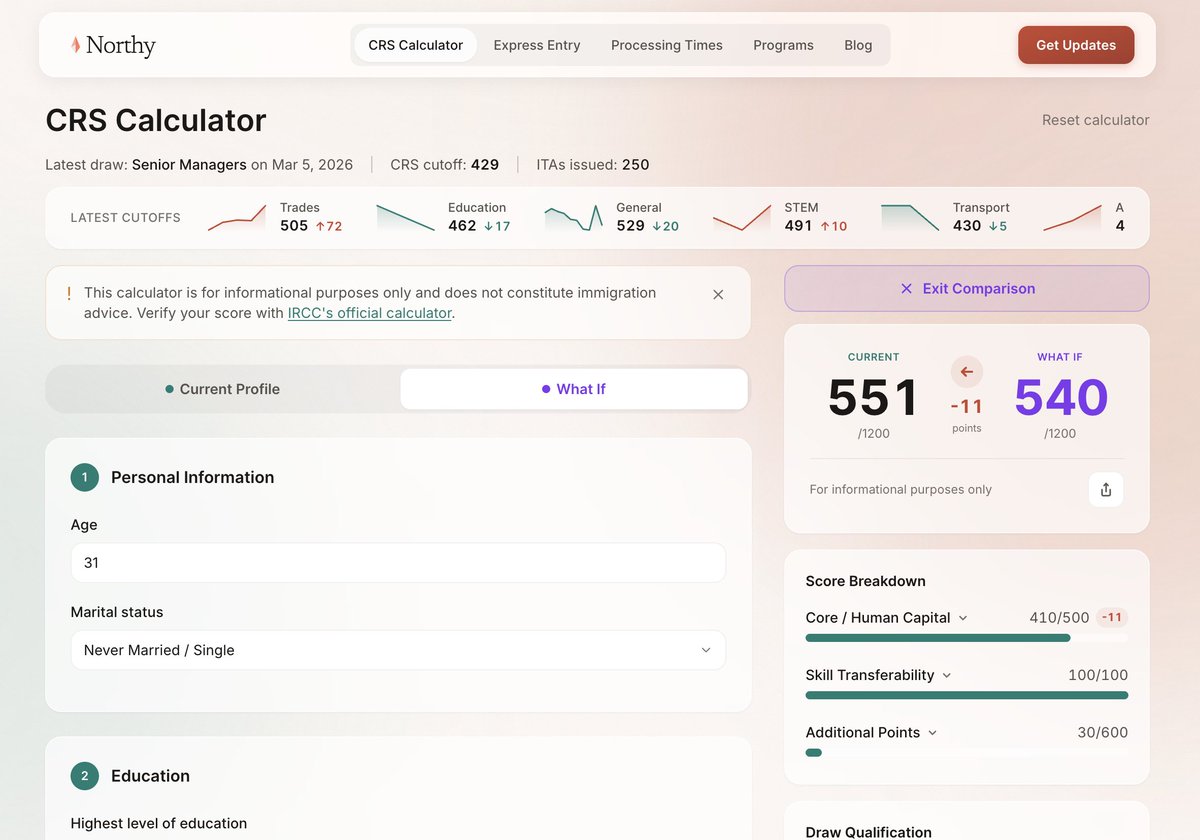Viewport: 1200px width, 840px height.
Task: Click the Get Updates button
Action: [1076, 45]
